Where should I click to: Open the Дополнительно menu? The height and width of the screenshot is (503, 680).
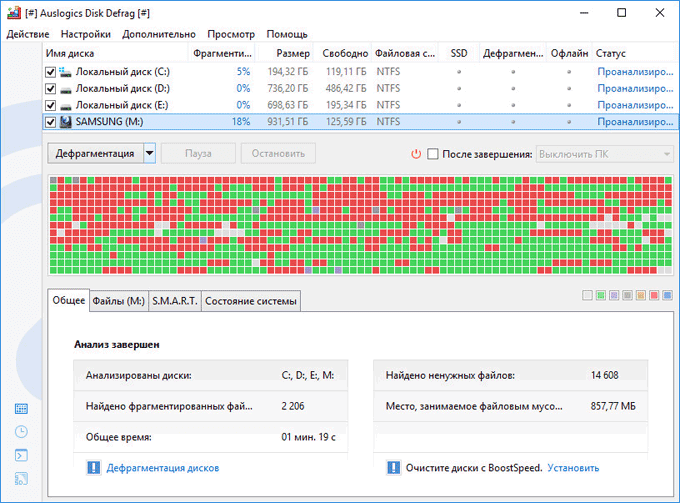pyautogui.click(x=159, y=34)
